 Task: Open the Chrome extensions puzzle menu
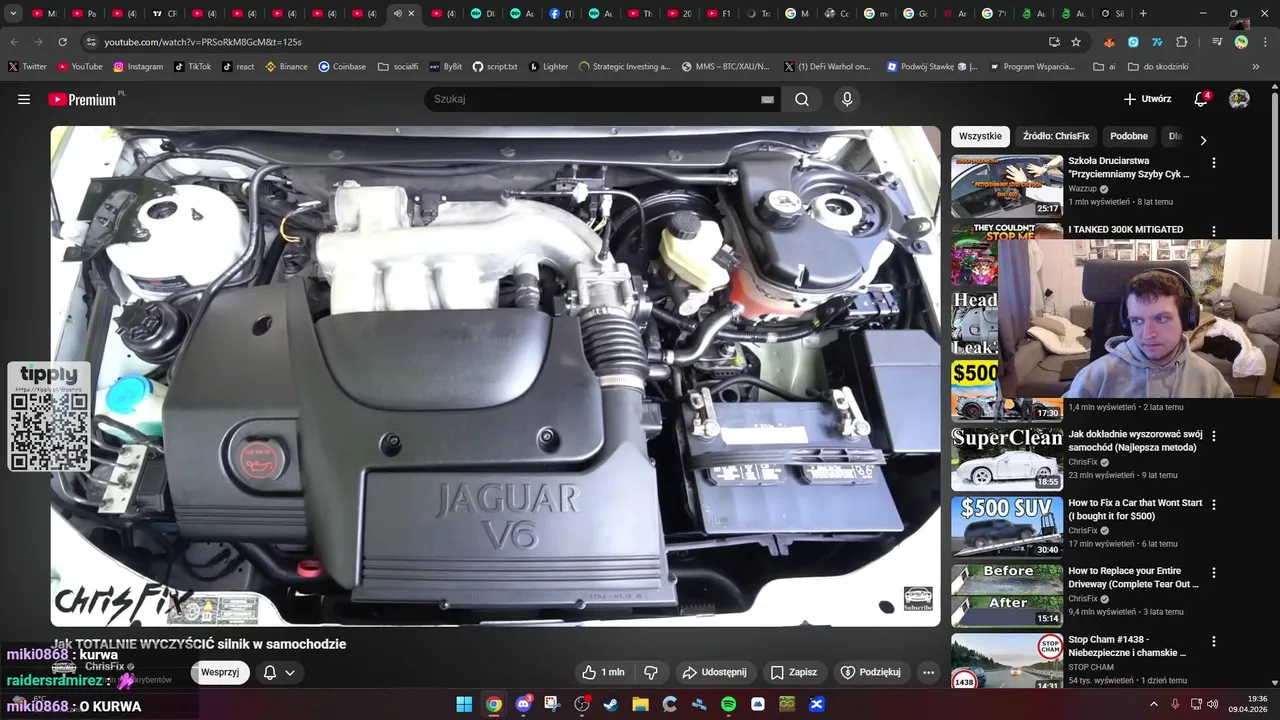tap(1181, 42)
